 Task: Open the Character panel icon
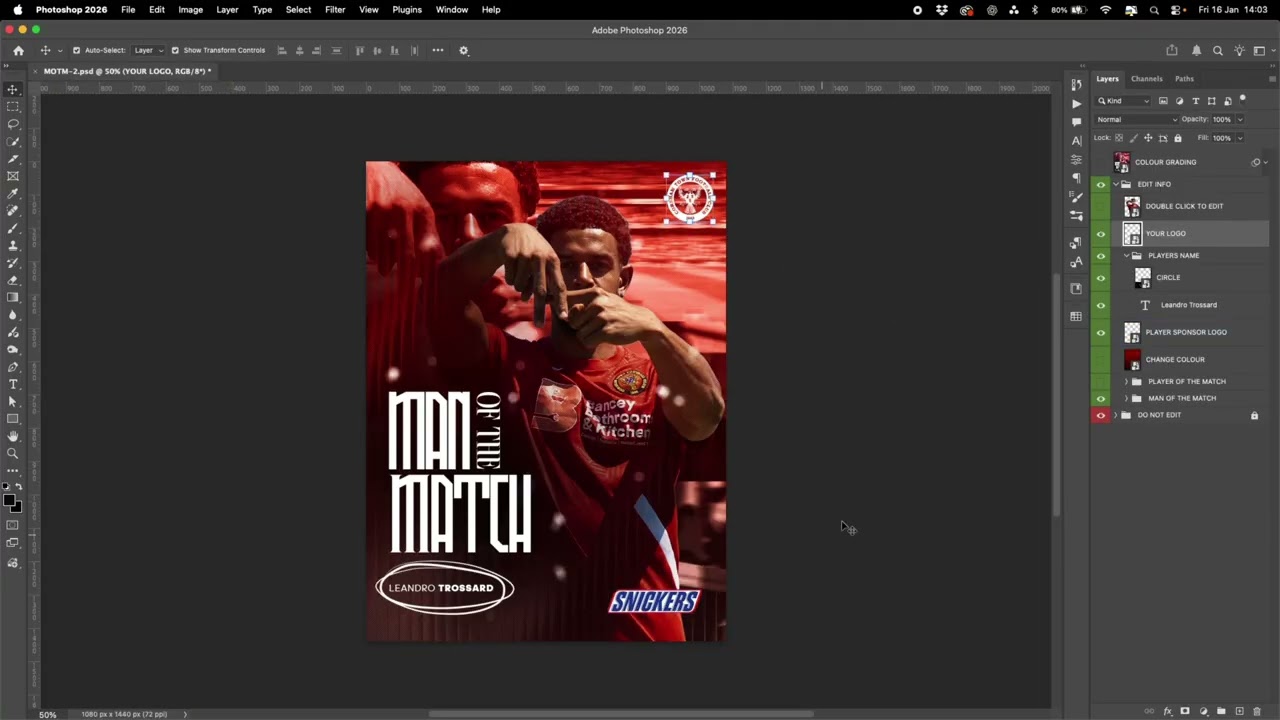click(1076, 140)
